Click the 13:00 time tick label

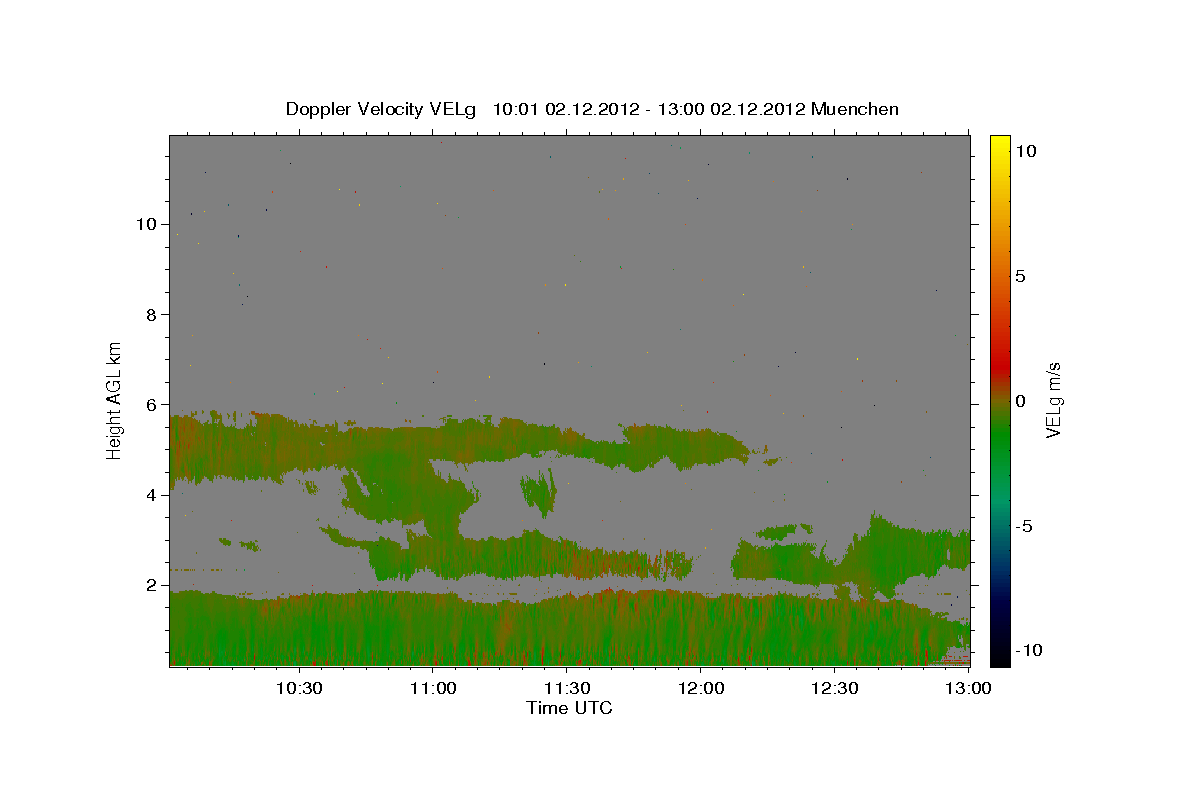pos(967,688)
